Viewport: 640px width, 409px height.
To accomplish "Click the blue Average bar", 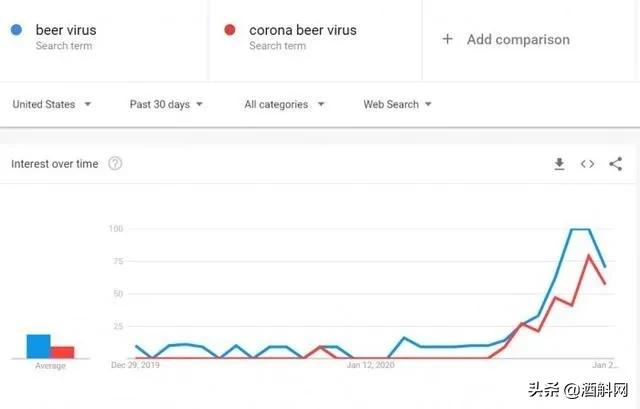I will [x=38, y=346].
